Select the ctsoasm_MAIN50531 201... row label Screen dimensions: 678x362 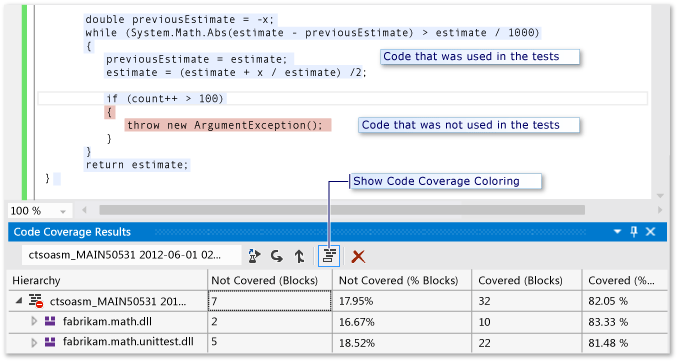118,301
